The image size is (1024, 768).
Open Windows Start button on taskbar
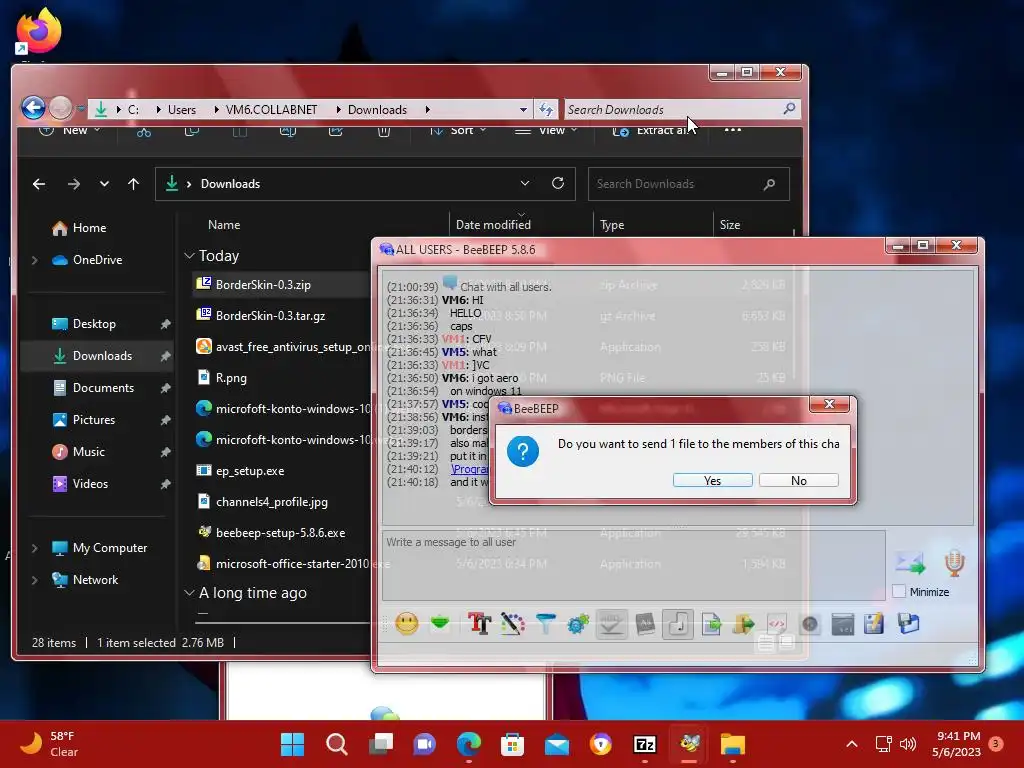292,744
